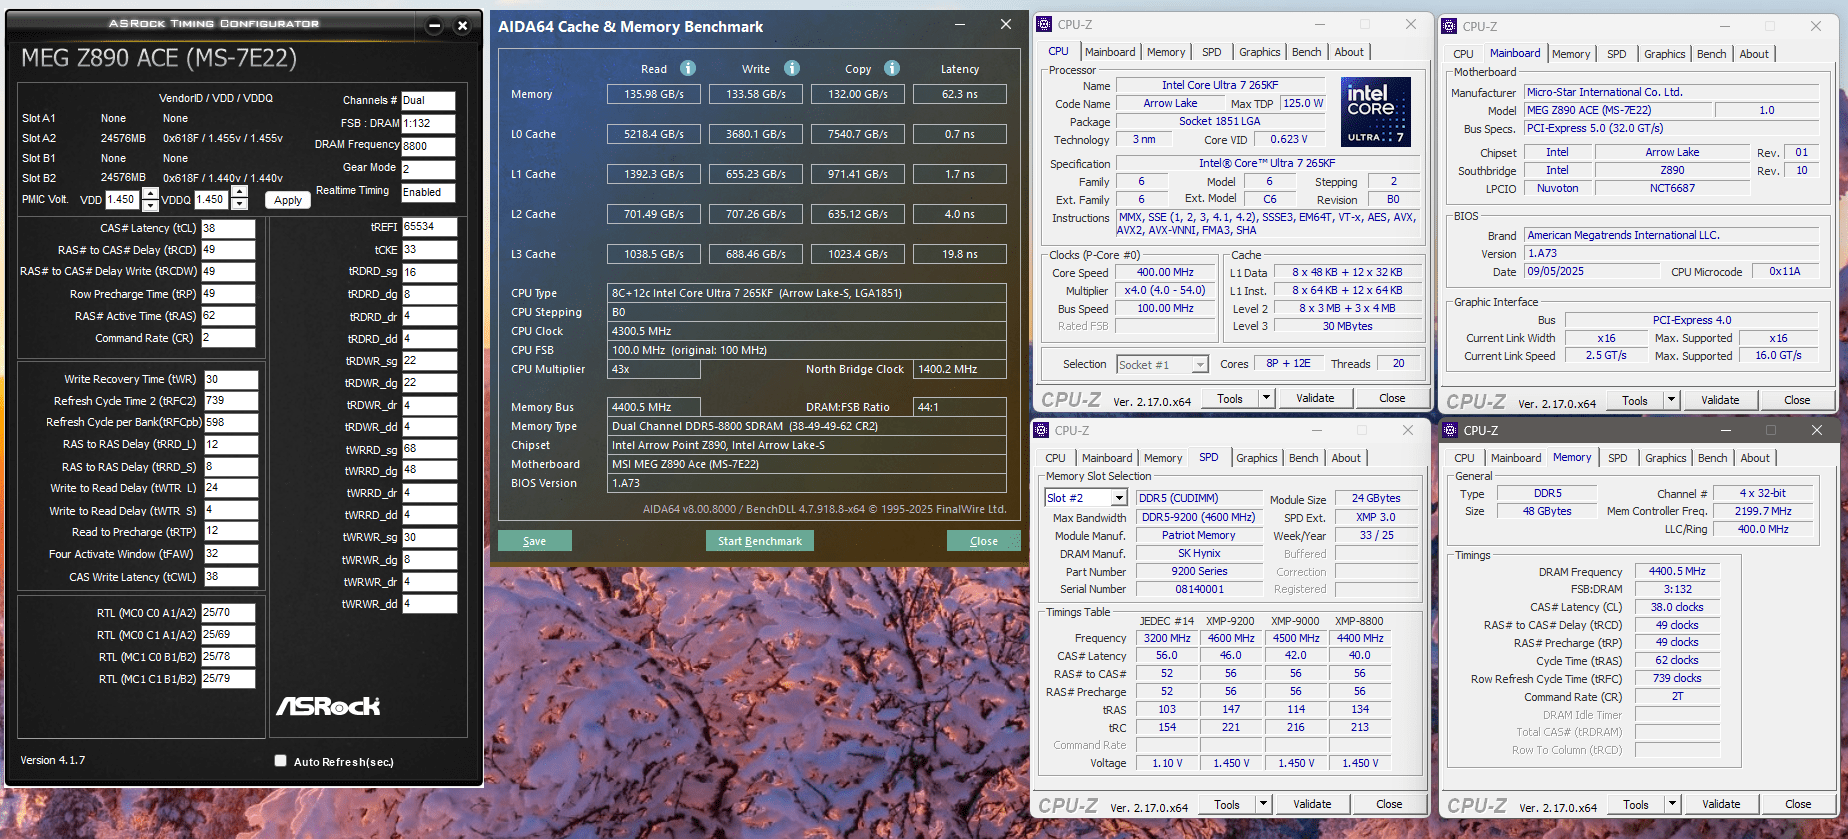Open Graphics tab in CPU-Z Mainboard window
This screenshot has width=1848, height=839.
1664,54
